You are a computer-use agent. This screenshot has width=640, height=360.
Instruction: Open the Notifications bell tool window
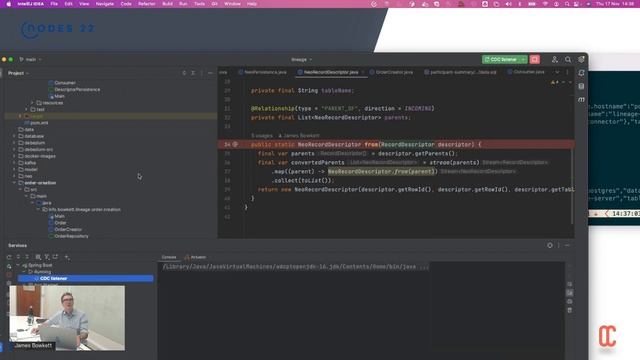point(581,73)
